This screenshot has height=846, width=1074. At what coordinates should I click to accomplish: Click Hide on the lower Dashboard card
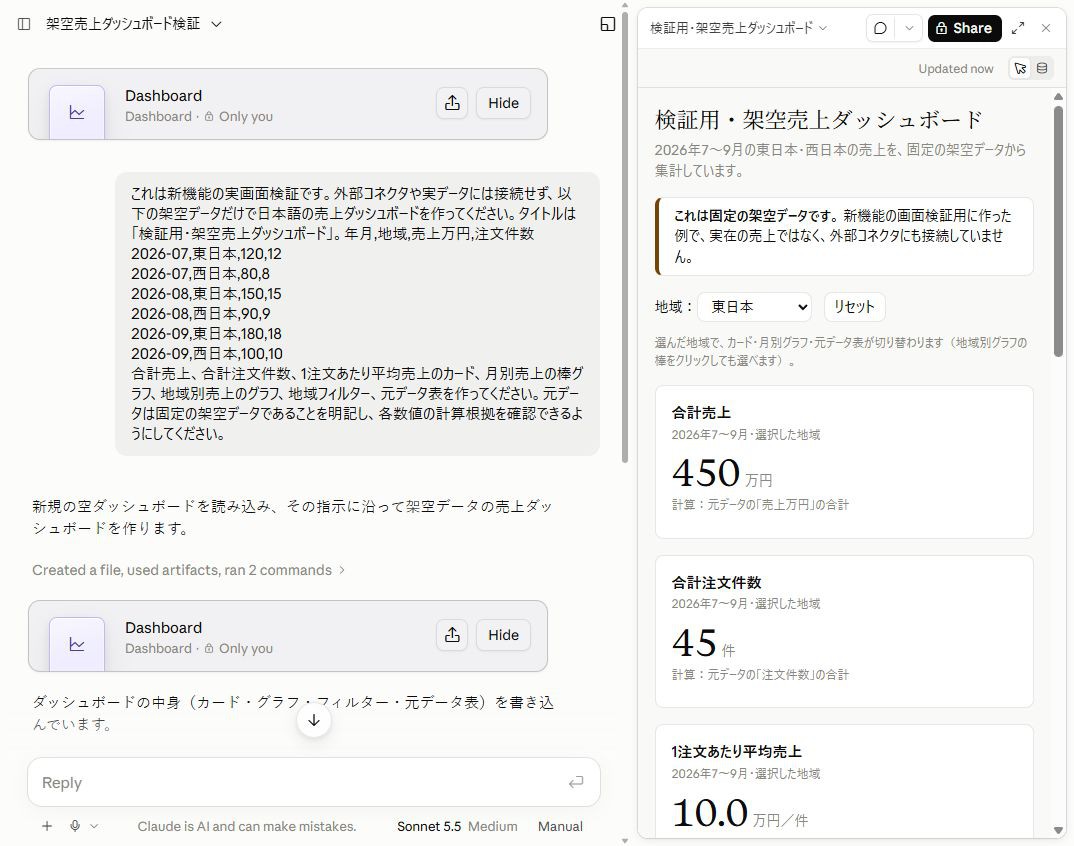[503, 635]
